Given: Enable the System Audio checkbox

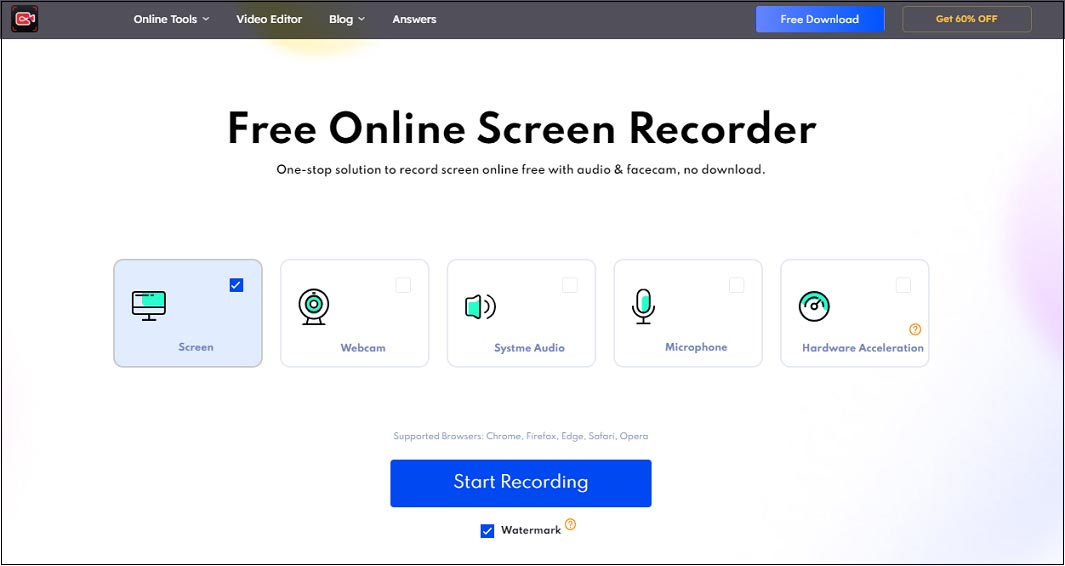Looking at the screenshot, I should [x=570, y=285].
